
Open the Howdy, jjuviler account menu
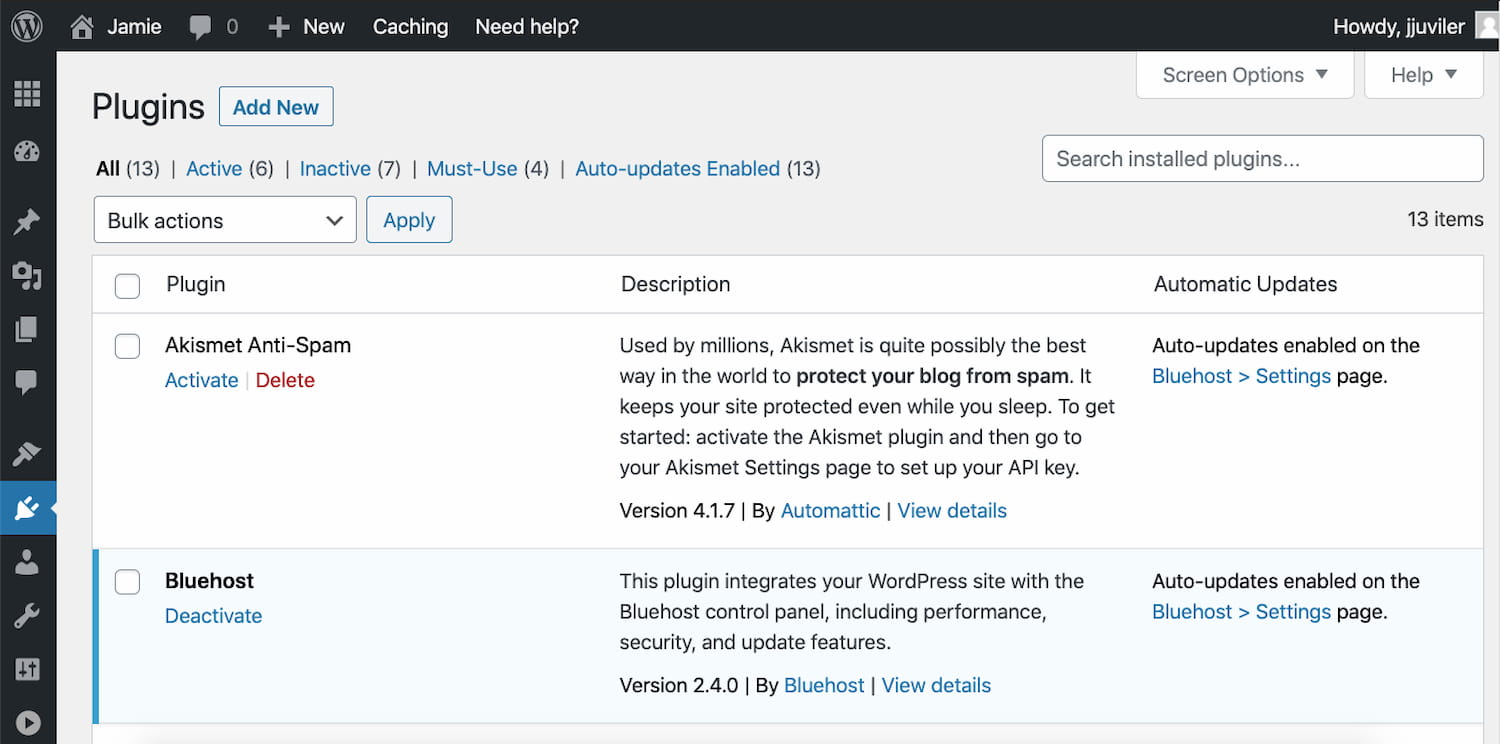click(x=1398, y=27)
